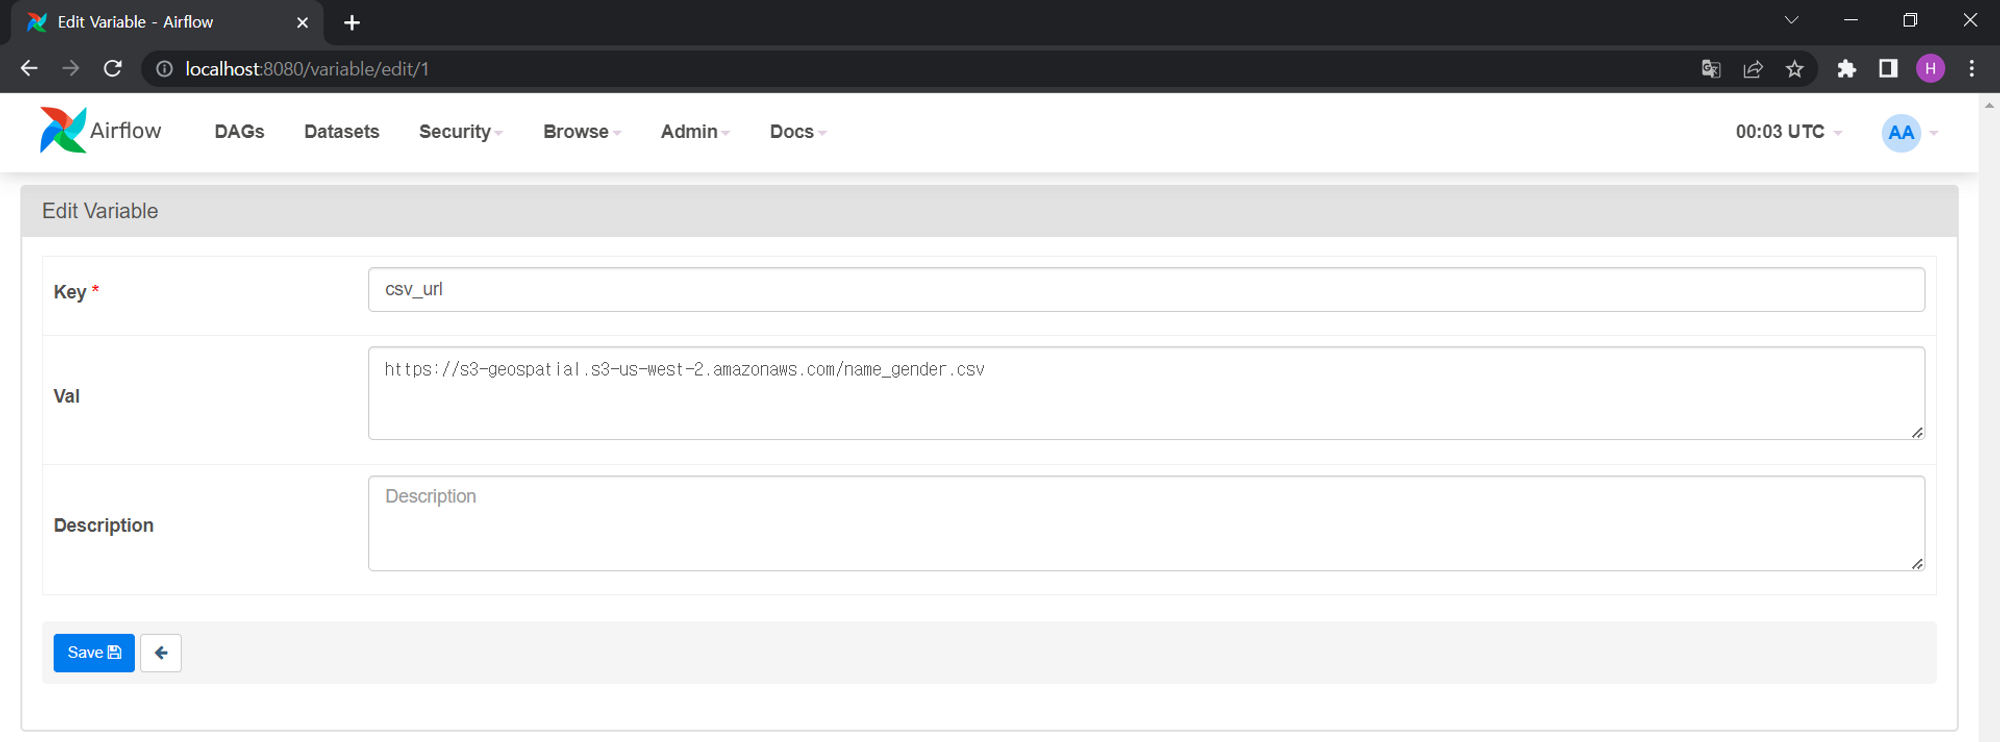Expand the 00:03 UTC timezone dropdown
Screen dimensions: 2000x742
[1788, 132]
